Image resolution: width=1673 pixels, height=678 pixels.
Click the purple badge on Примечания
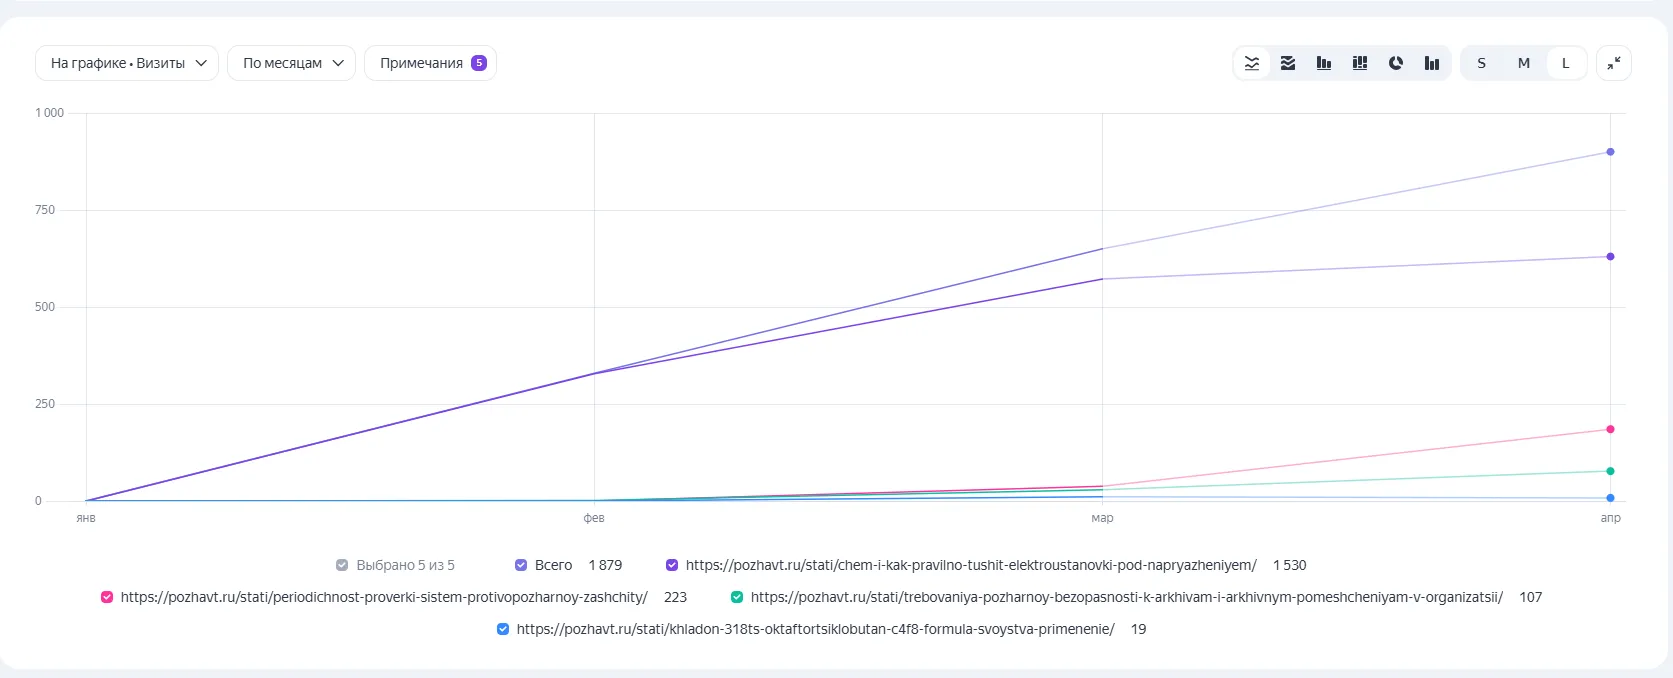479,63
